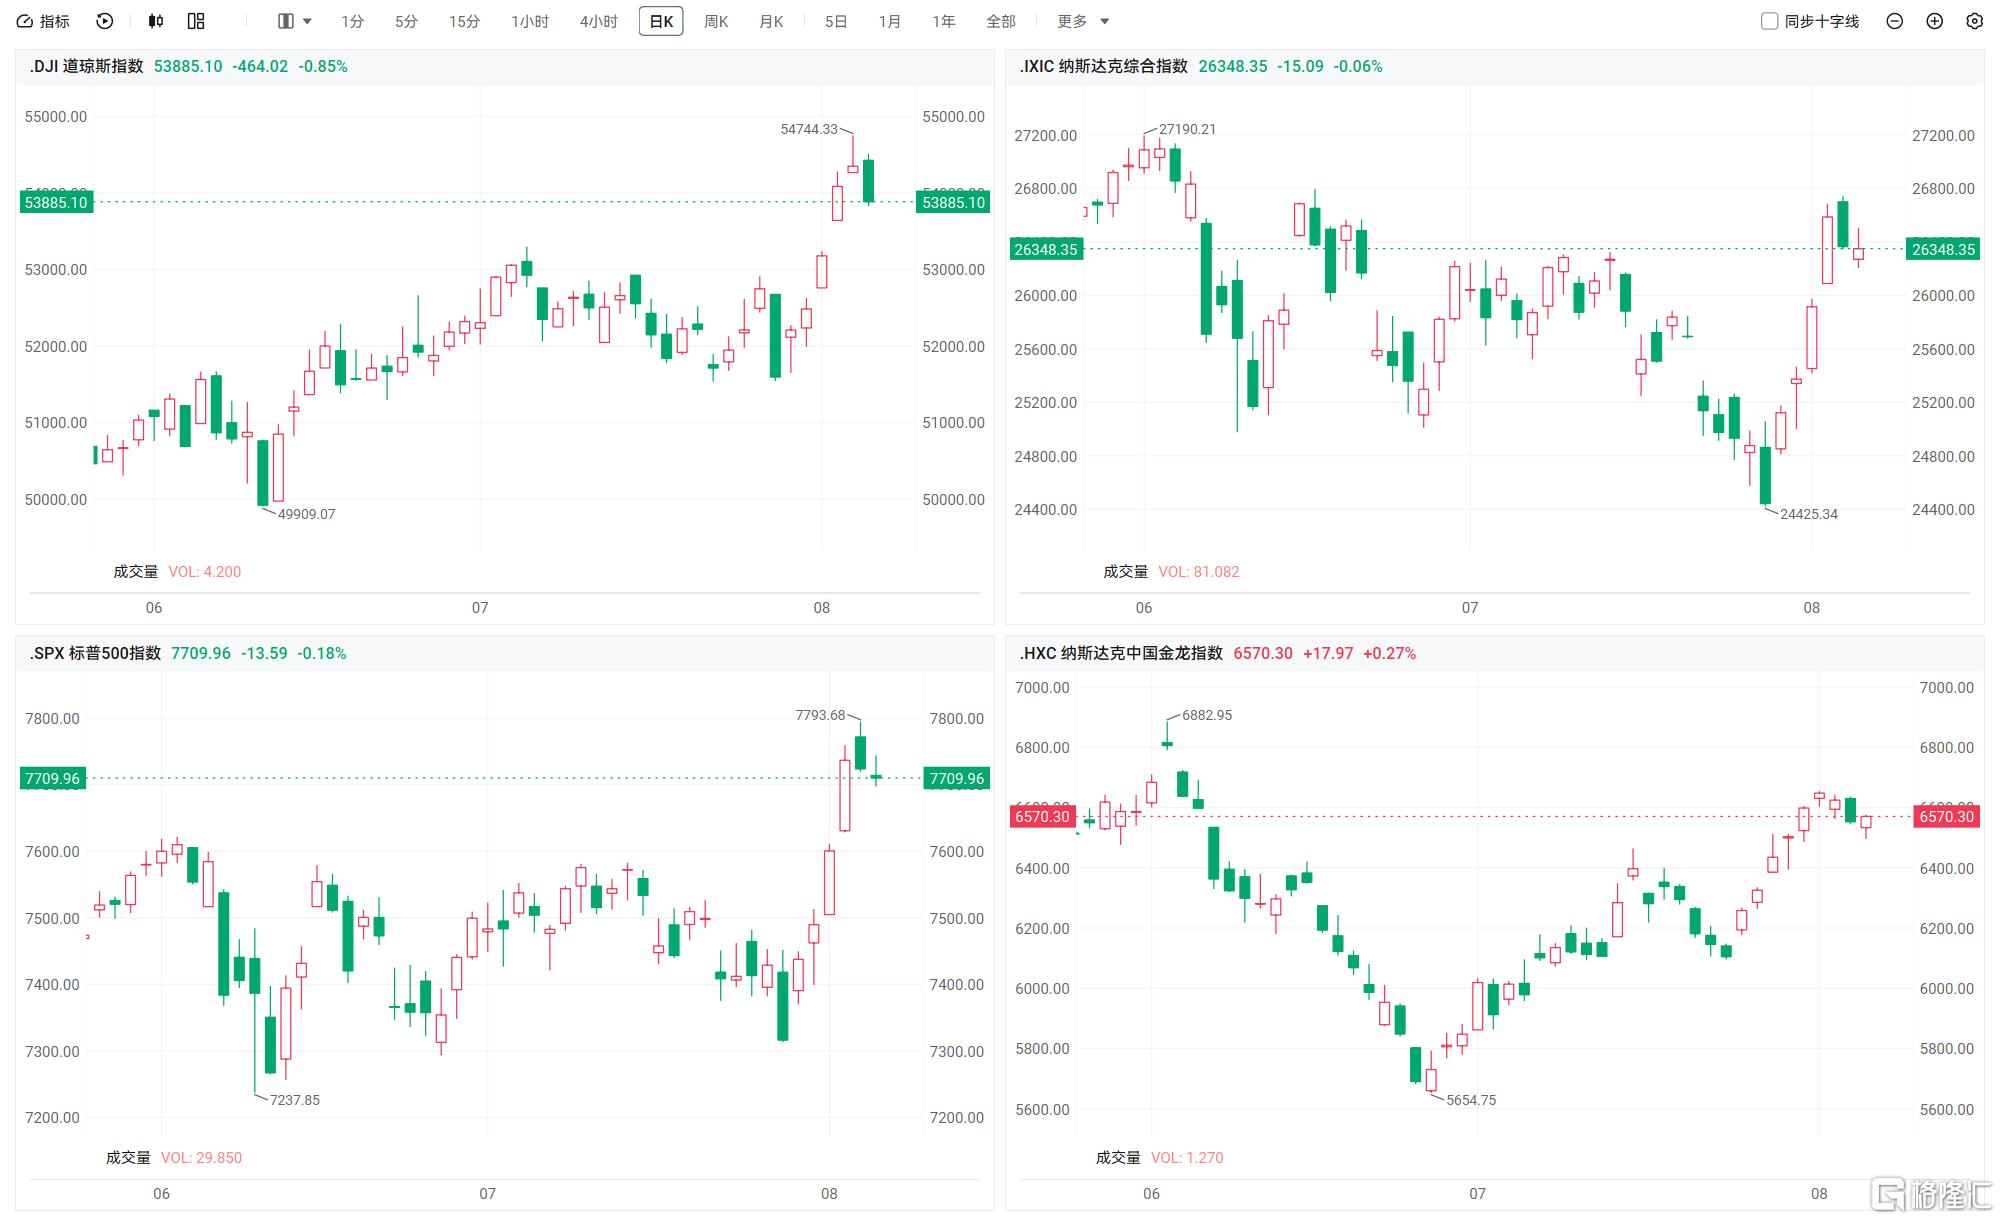Select the 日K timeframe
The width and height of the screenshot is (2000, 1221).
(661, 21)
